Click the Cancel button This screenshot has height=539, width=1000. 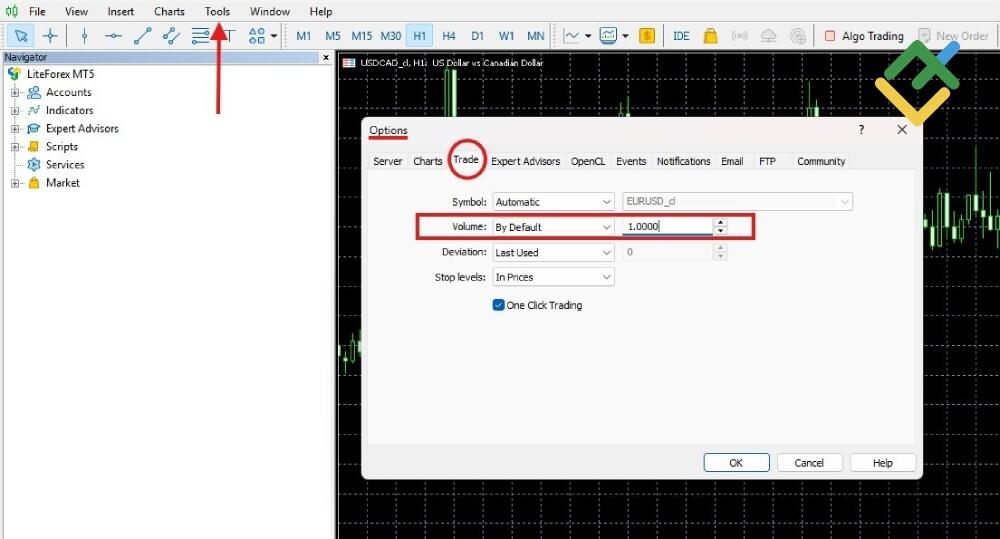tap(809, 463)
